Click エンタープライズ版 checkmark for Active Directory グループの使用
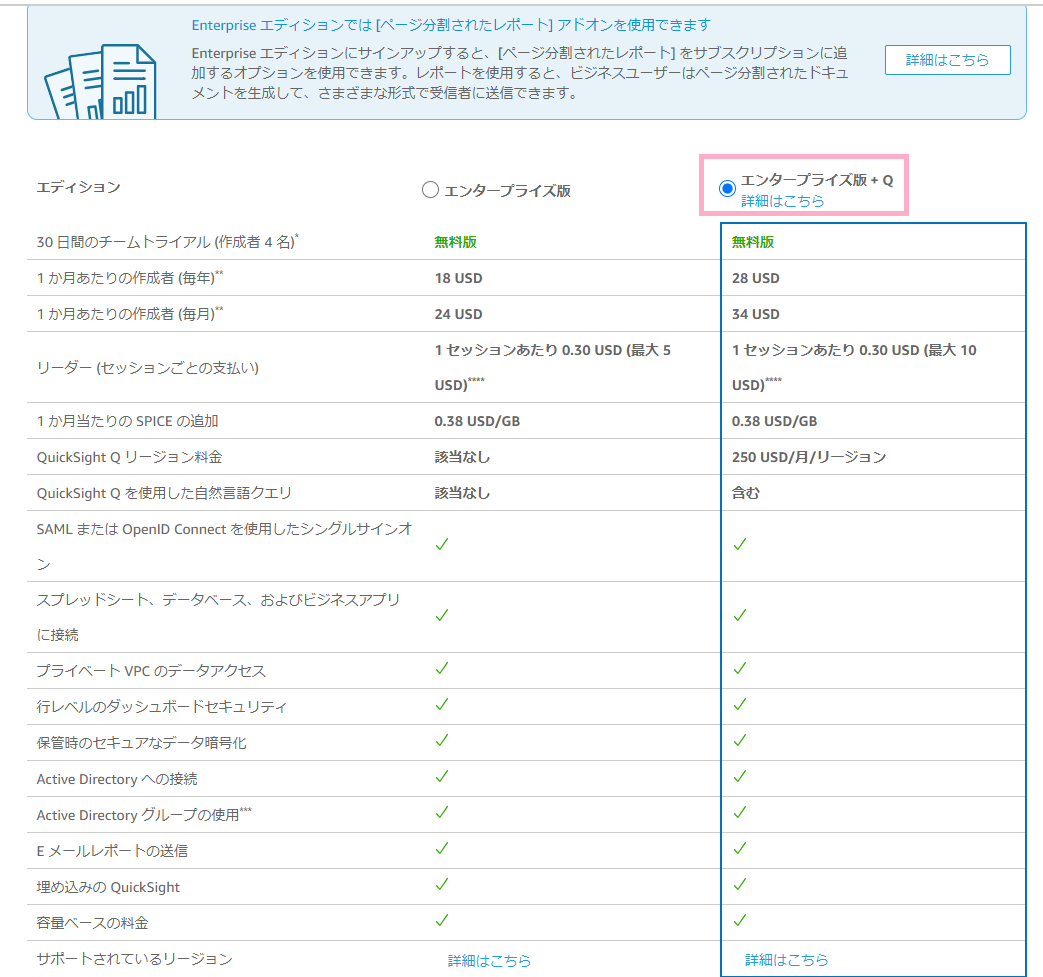 click(x=442, y=812)
